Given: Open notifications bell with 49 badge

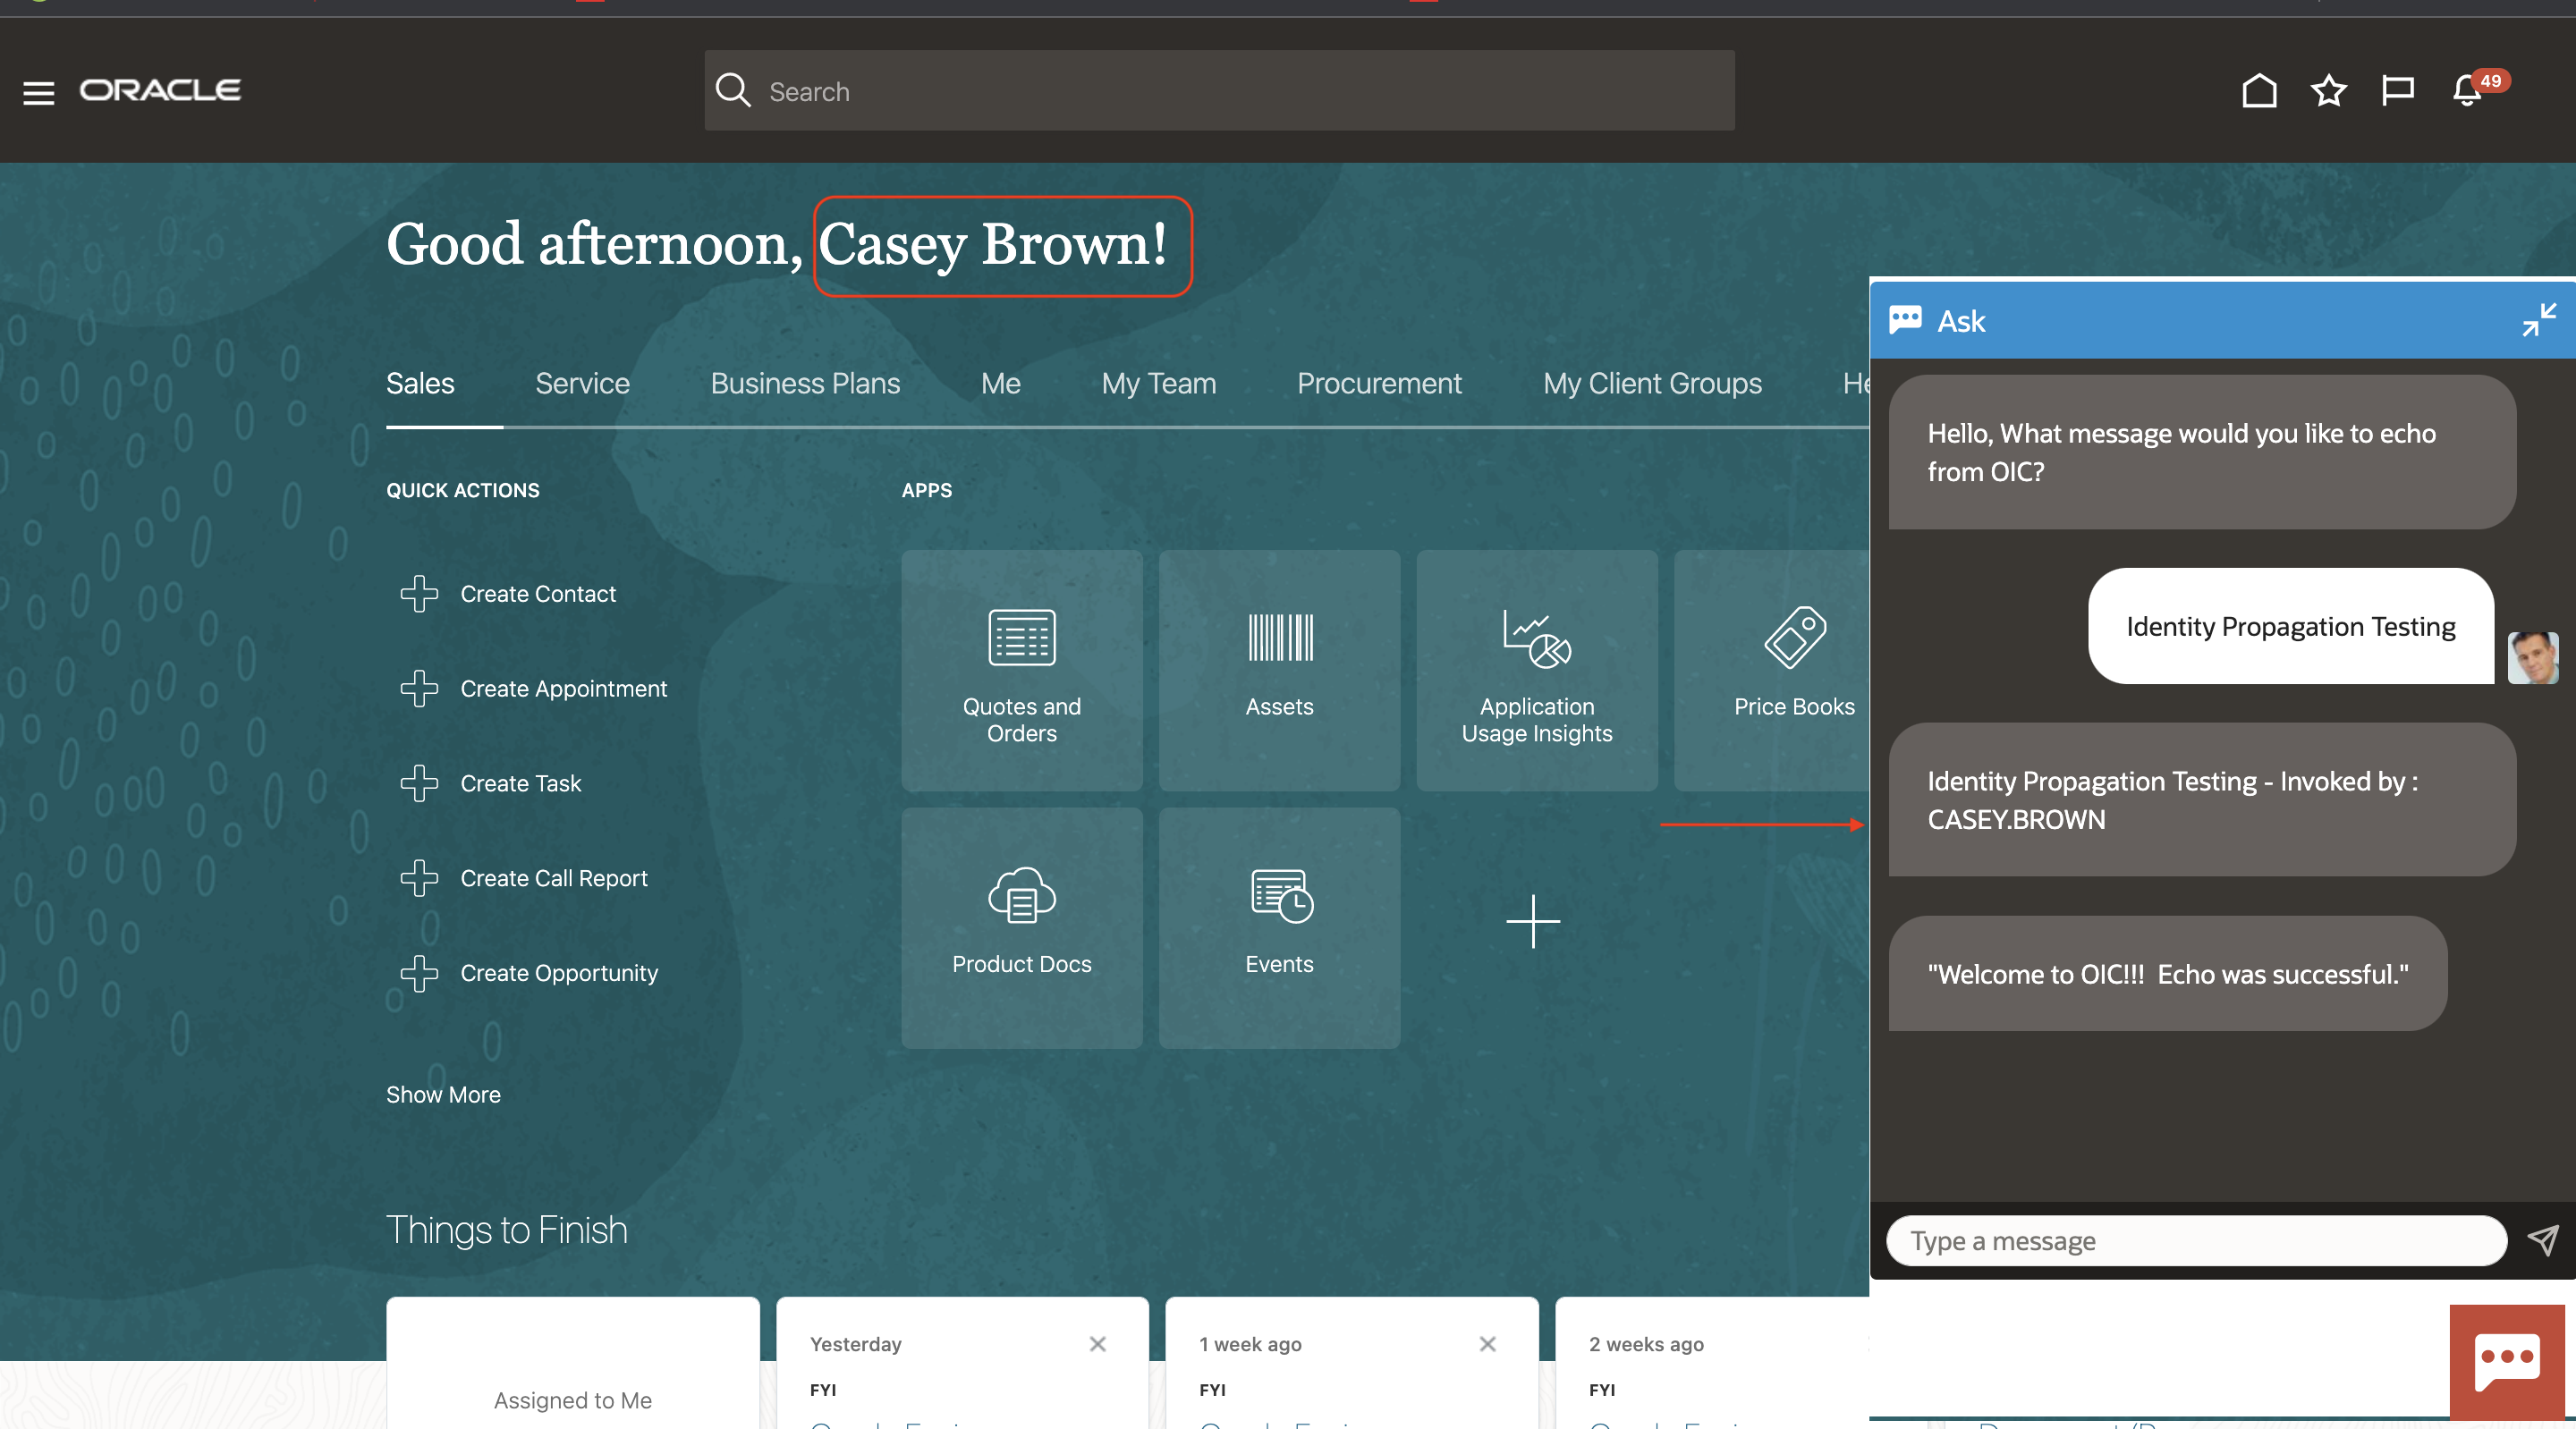Looking at the screenshot, I should (2467, 91).
